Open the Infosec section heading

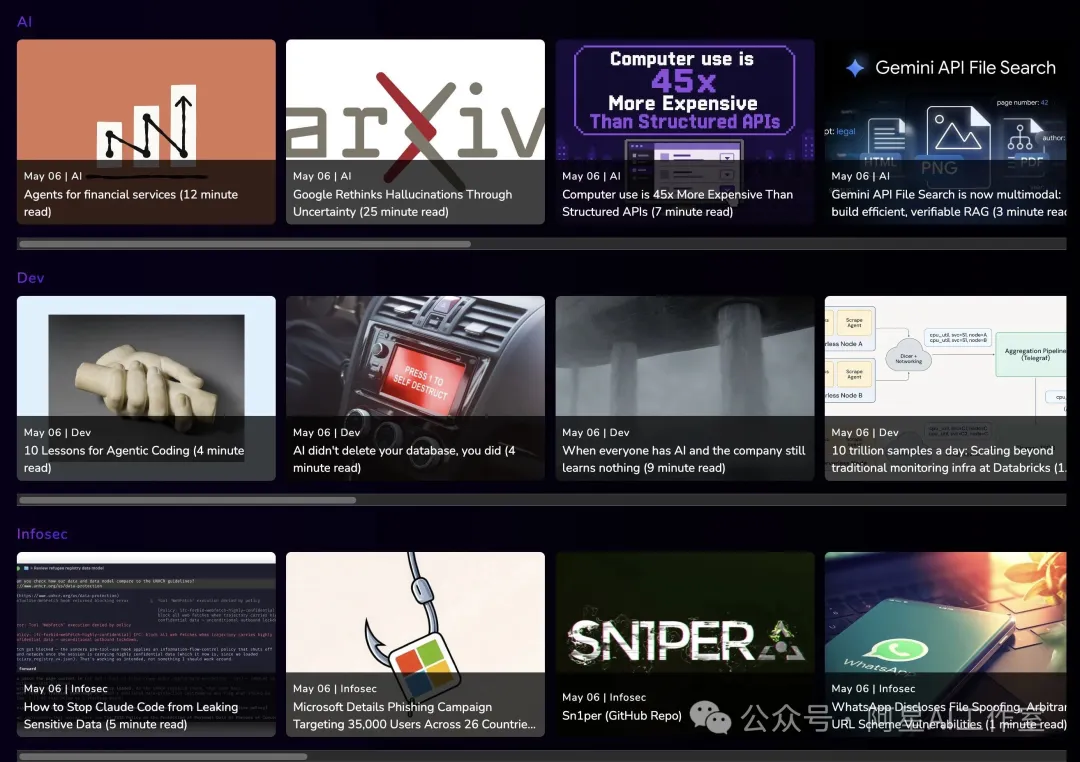click(42, 534)
